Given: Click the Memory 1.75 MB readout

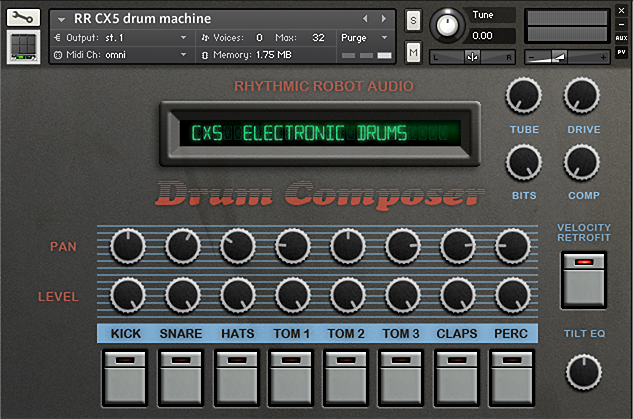Looking at the screenshot, I should click(252, 55).
